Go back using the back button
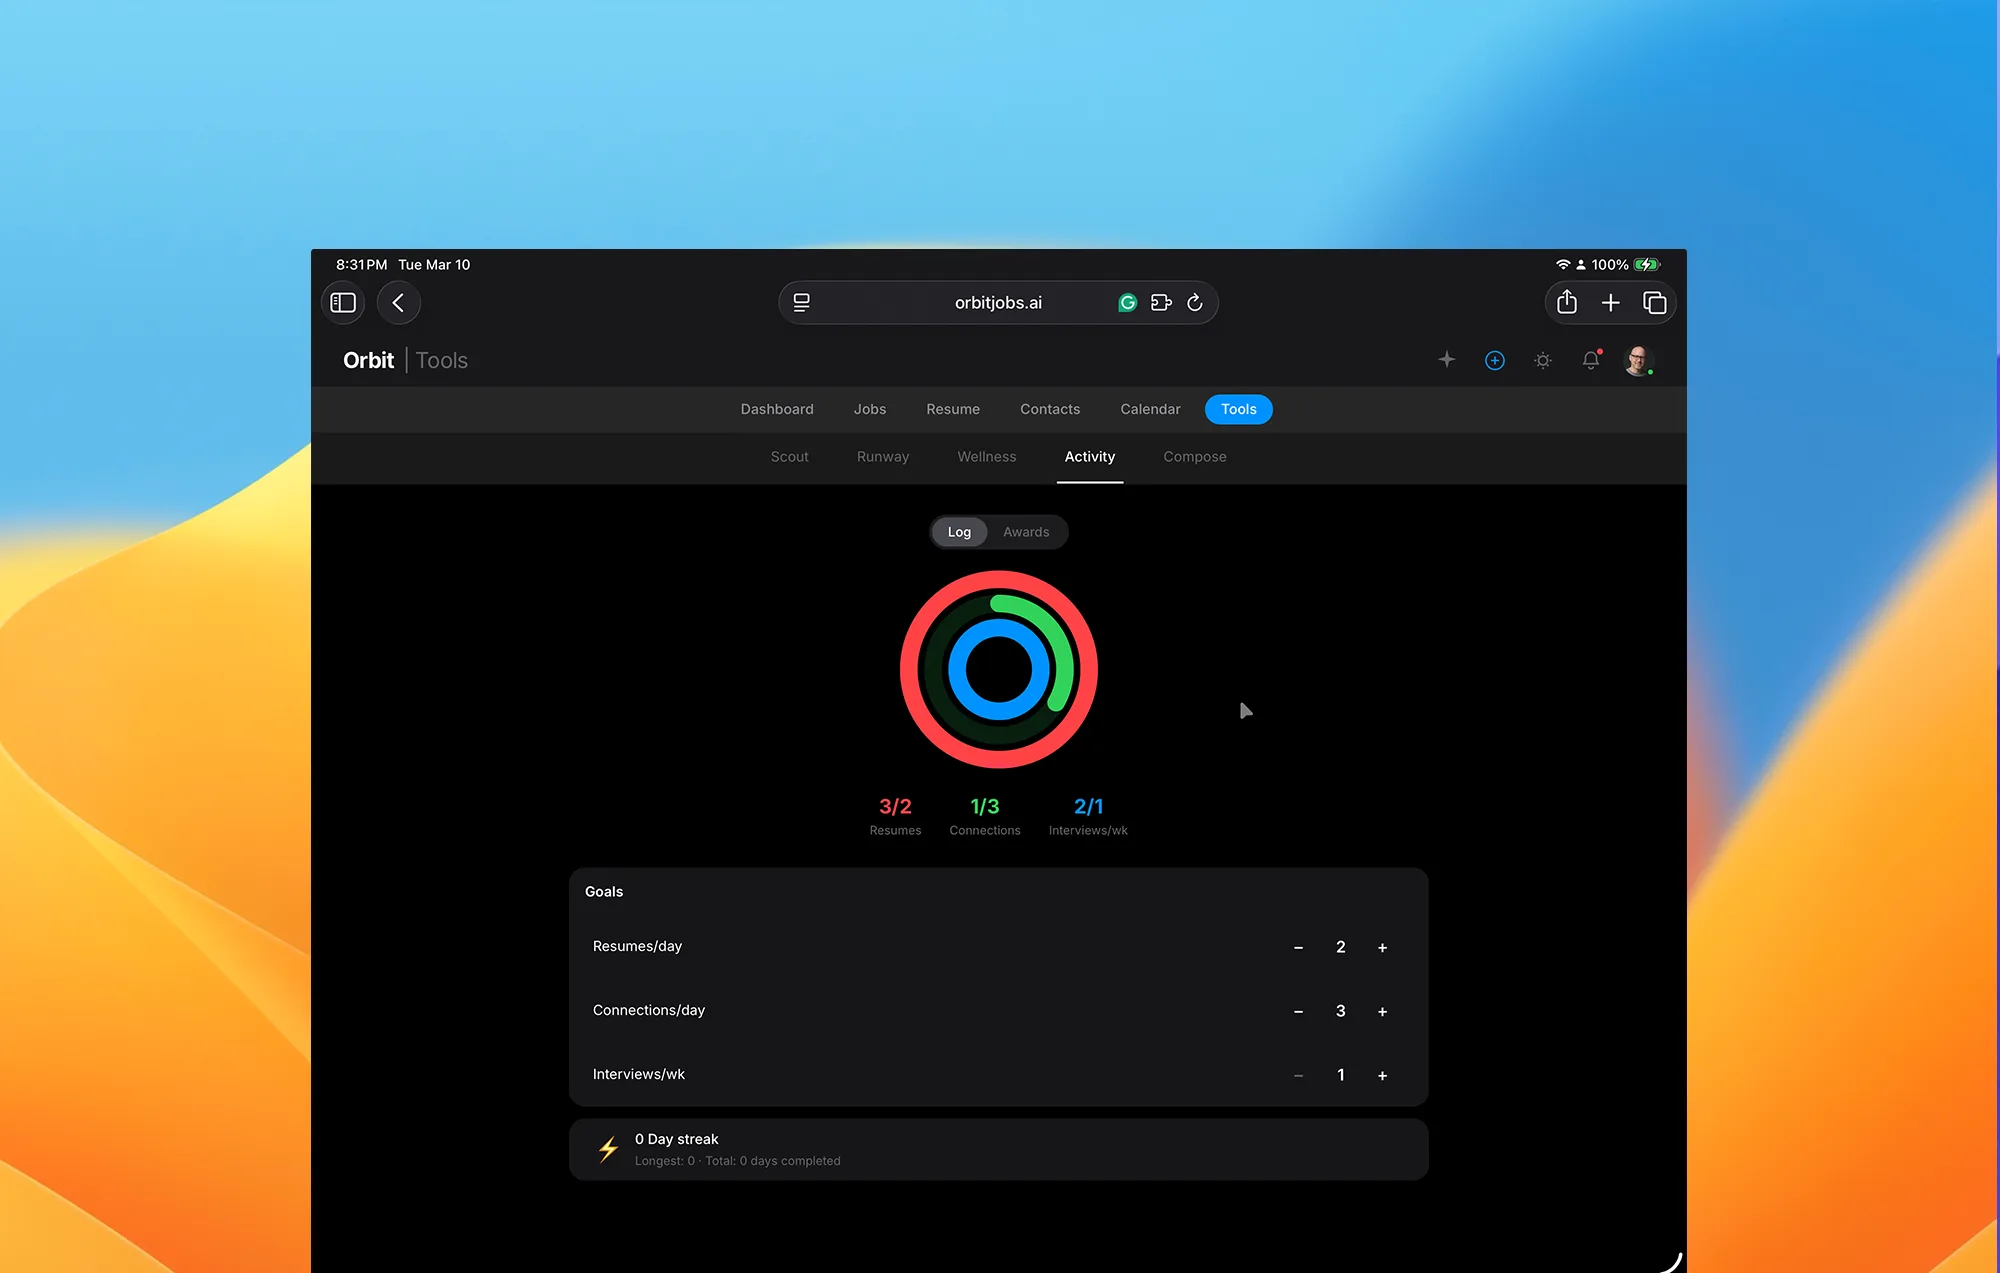The height and width of the screenshot is (1273, 2000). pyautogui.click(x=398, y=302)
